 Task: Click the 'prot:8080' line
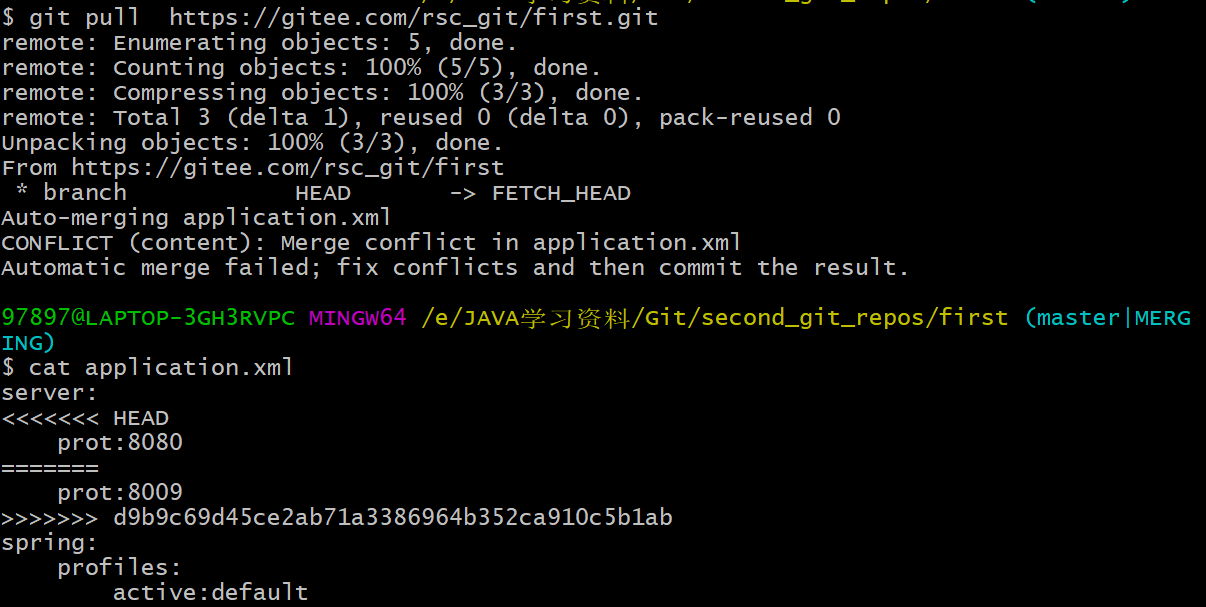(x=120, y=442)
